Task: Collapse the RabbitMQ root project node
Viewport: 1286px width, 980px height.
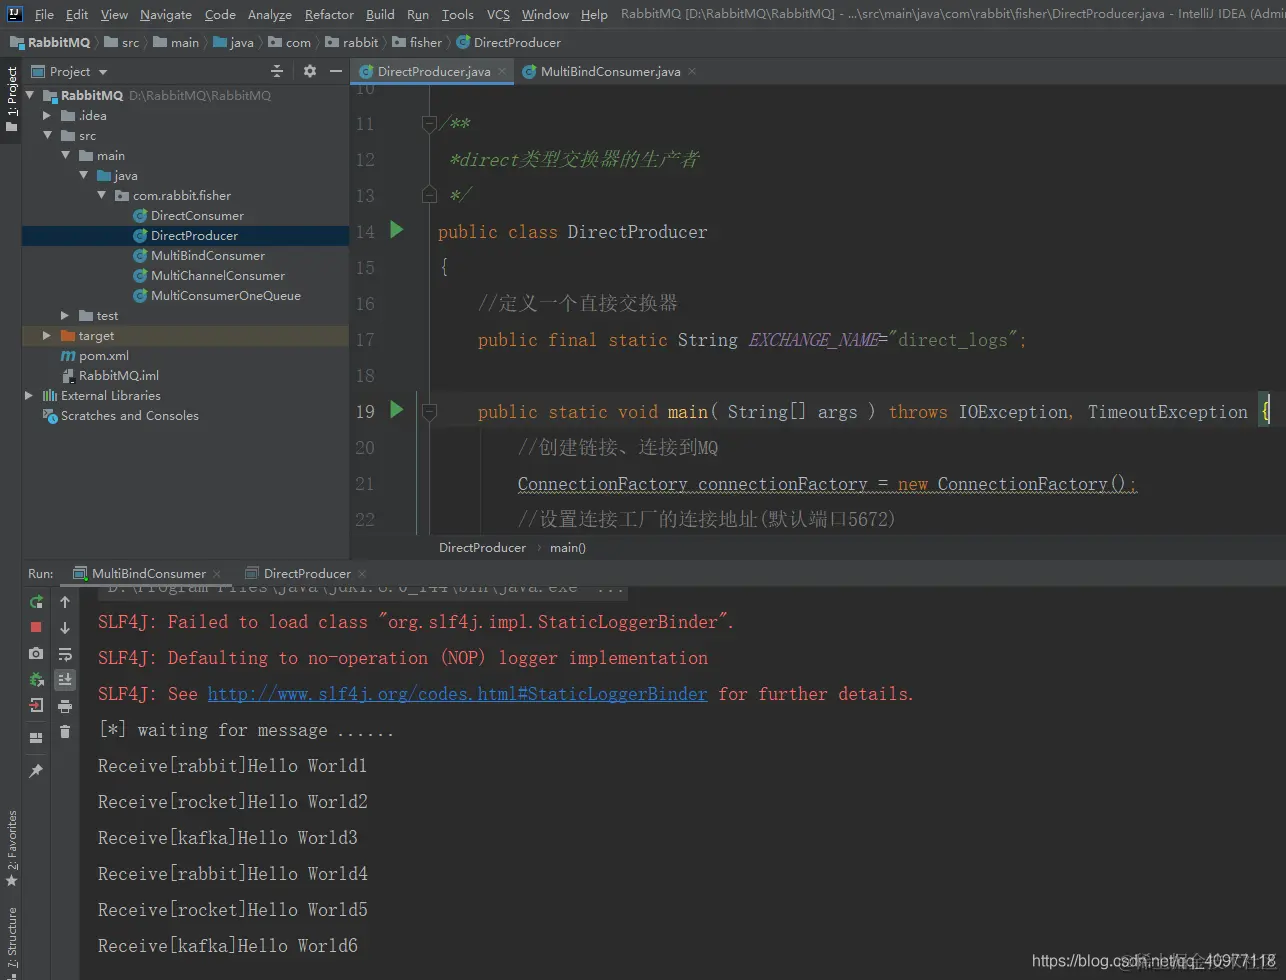Action: click(x=29, y=95)
